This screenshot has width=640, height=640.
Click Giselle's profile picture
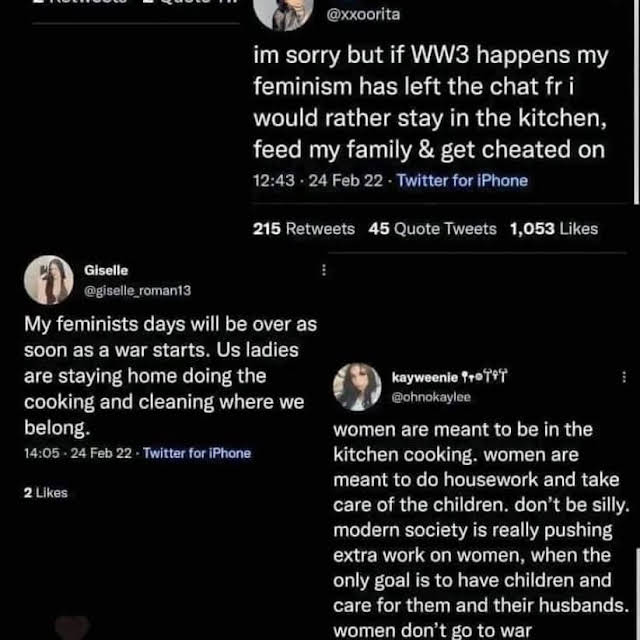48,280
